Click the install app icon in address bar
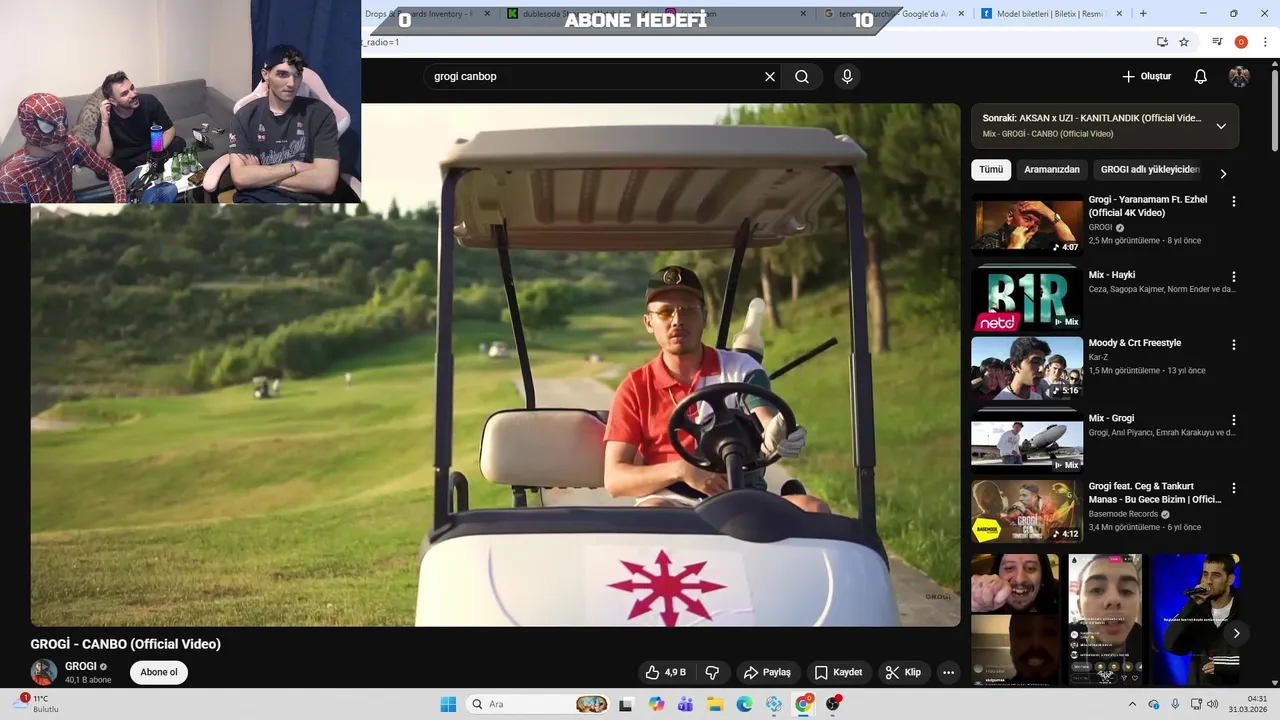This screenshot has width=1280, height=720. (1162, 42)
